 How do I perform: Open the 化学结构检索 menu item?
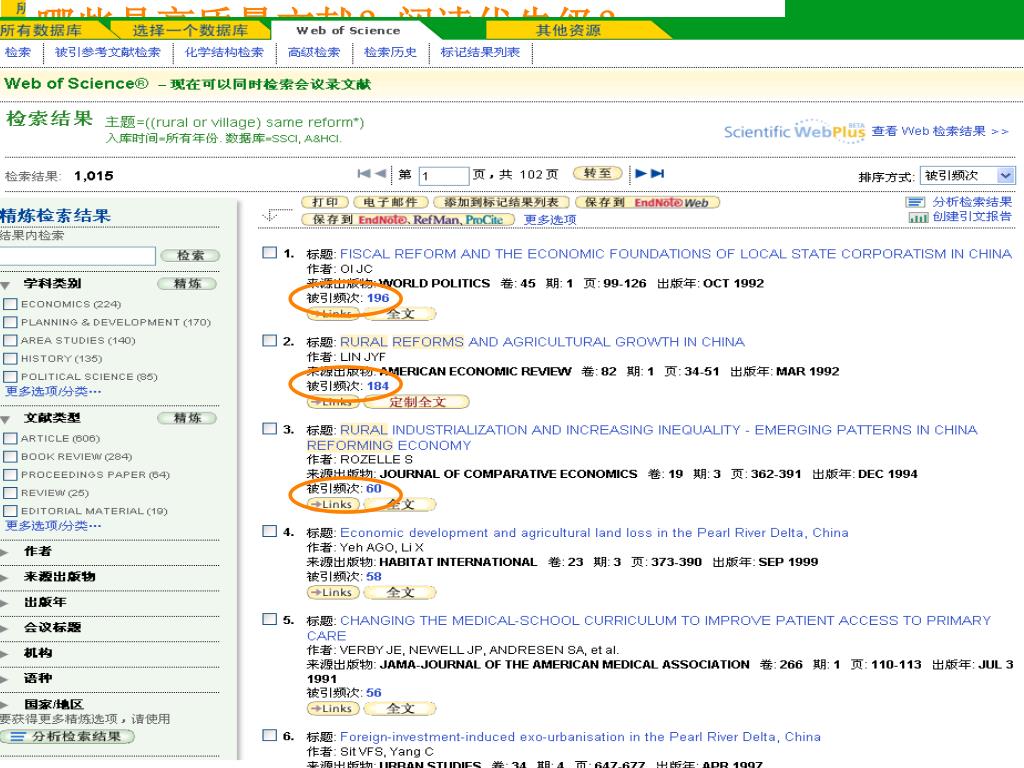click(225, 52)
